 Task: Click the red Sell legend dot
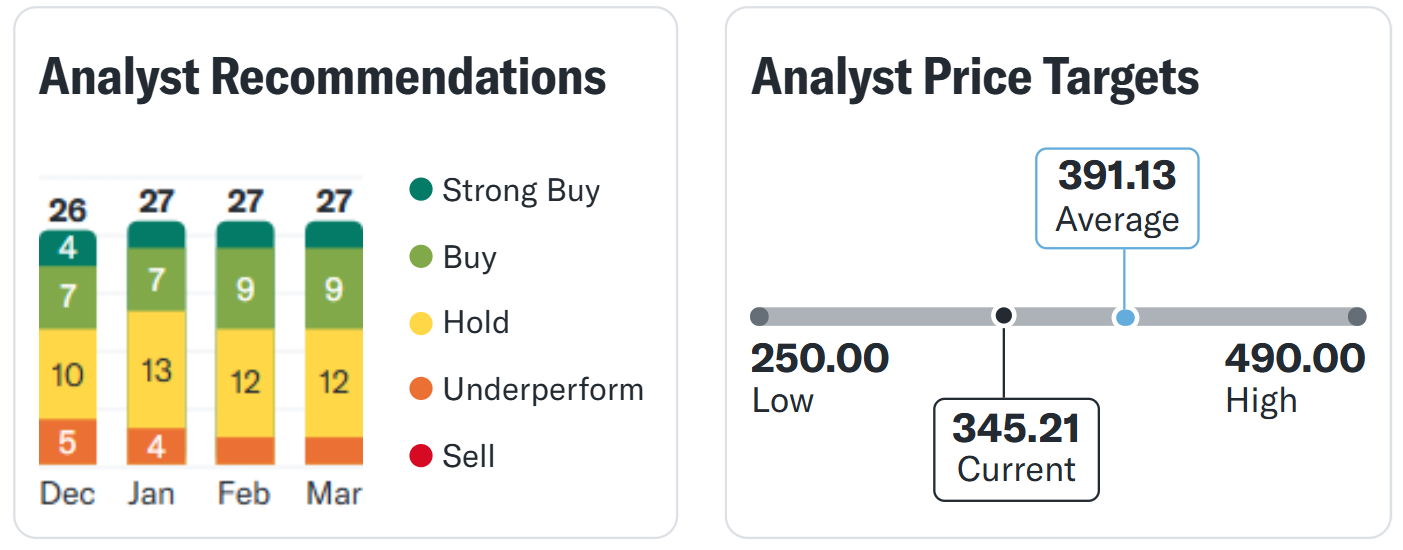tap(421, 456)
